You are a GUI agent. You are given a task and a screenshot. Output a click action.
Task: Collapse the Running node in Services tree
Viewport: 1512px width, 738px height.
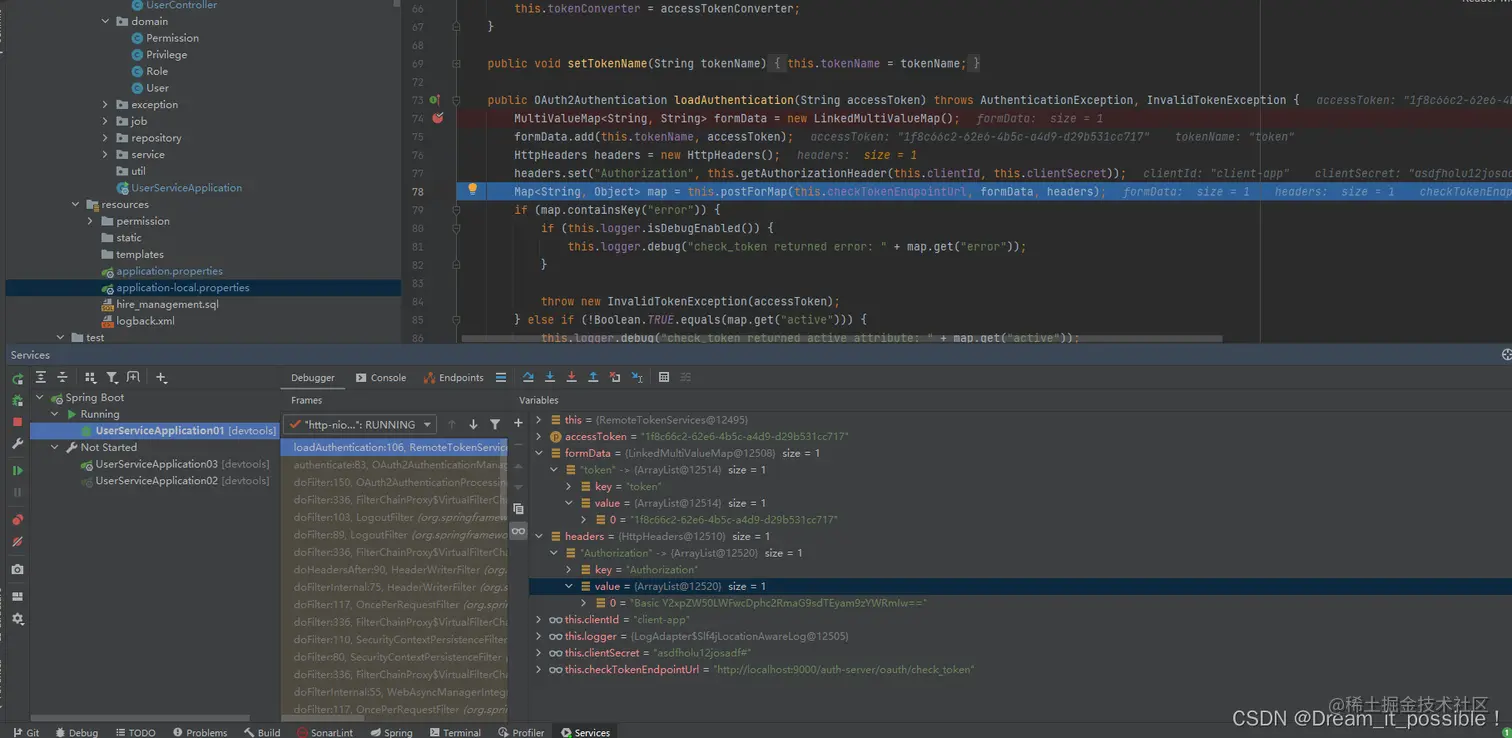56,414
